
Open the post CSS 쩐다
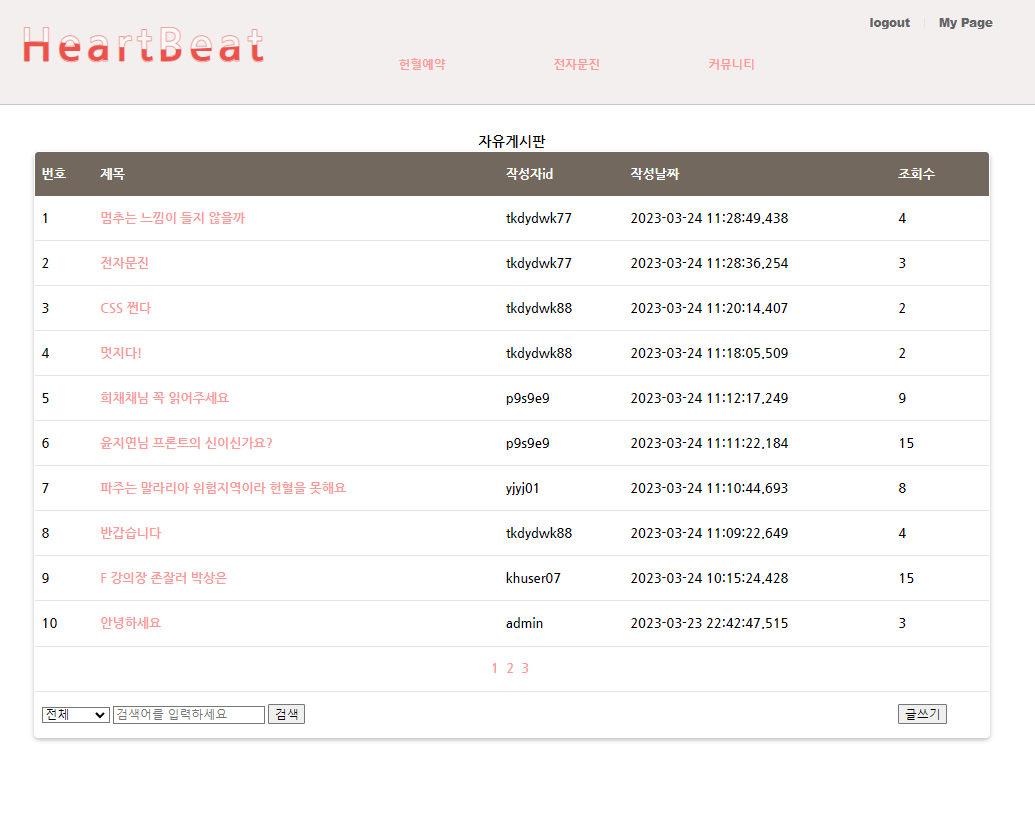[125, 308]
